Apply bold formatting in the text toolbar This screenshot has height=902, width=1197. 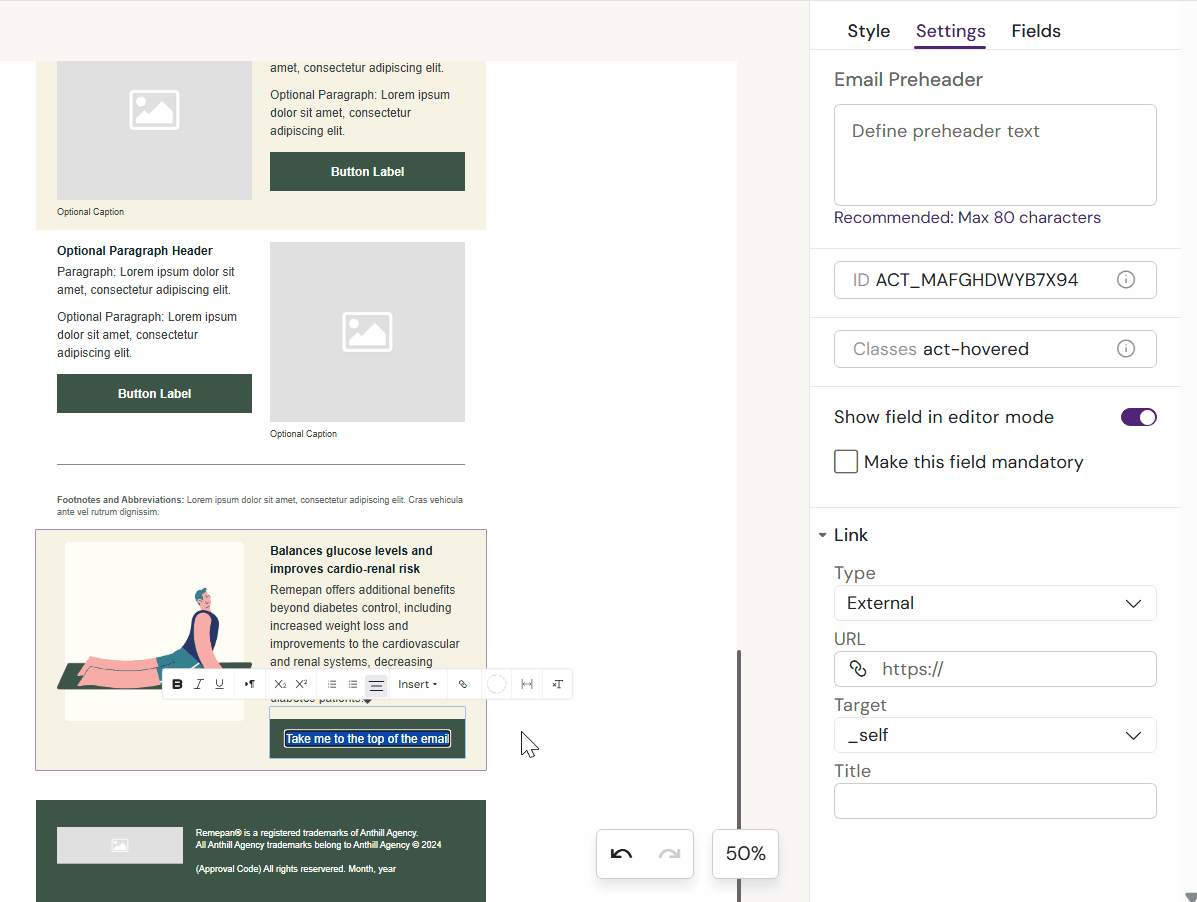(178, 684)
